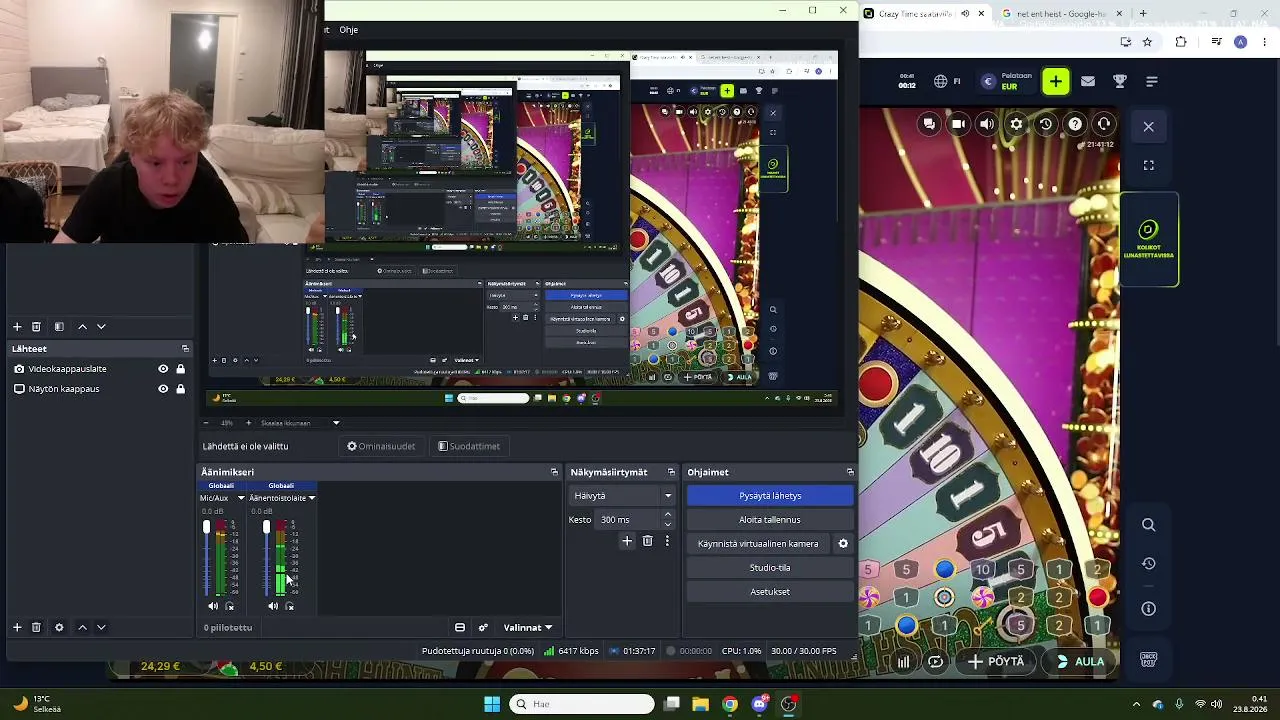1280x720 pixels.
Task: Show hidden system tray icons chevron
Action: click(1136, 704)
